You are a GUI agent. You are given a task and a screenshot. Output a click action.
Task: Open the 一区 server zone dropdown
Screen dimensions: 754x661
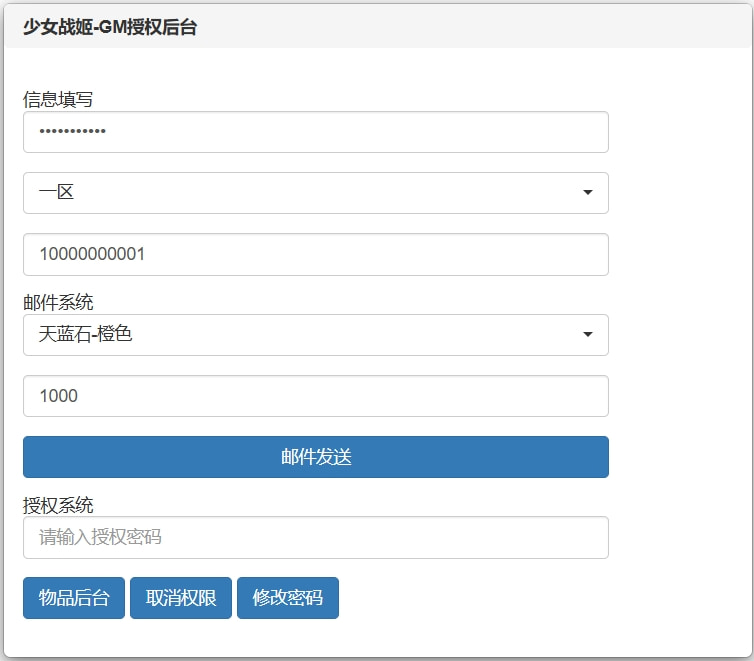[x=300, y=193]
